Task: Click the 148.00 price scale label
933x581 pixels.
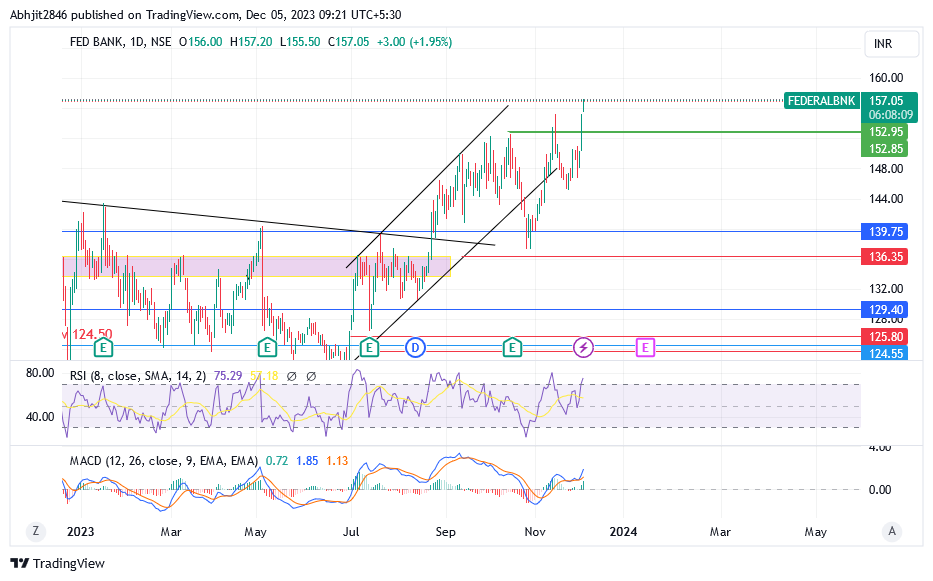Action: click(x=885, y=169)
